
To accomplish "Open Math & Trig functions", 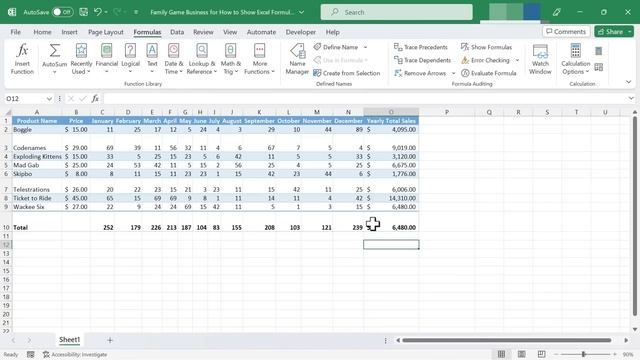I will click(x=231, y=59).
